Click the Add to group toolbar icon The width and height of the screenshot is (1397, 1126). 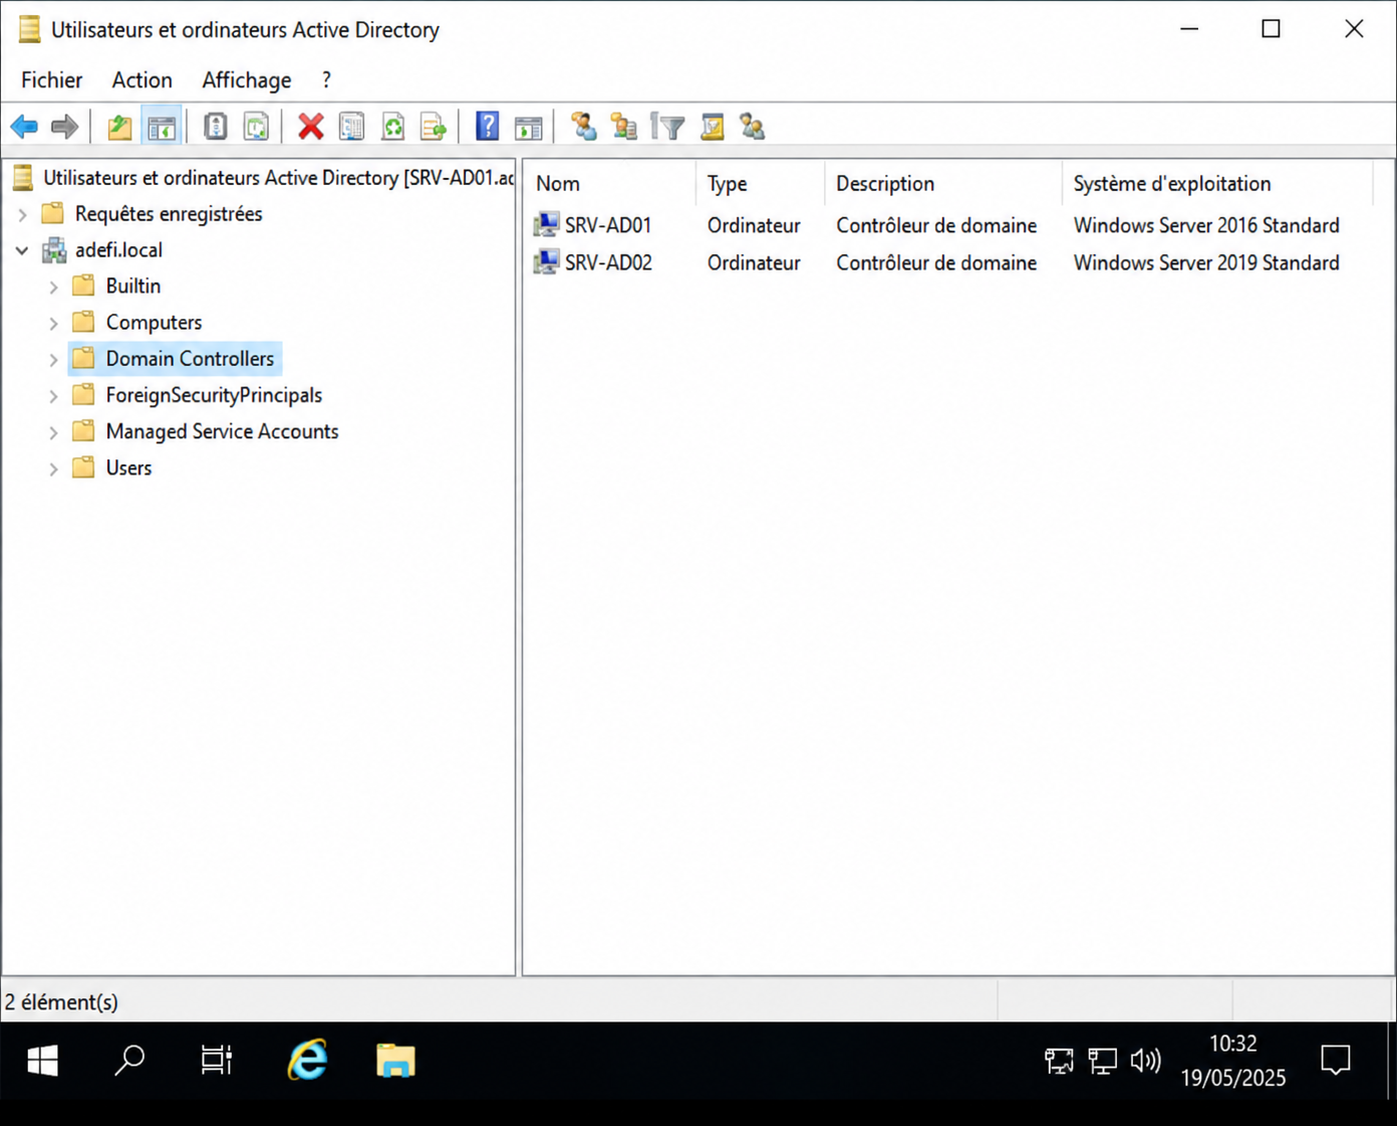pos(752,127)
